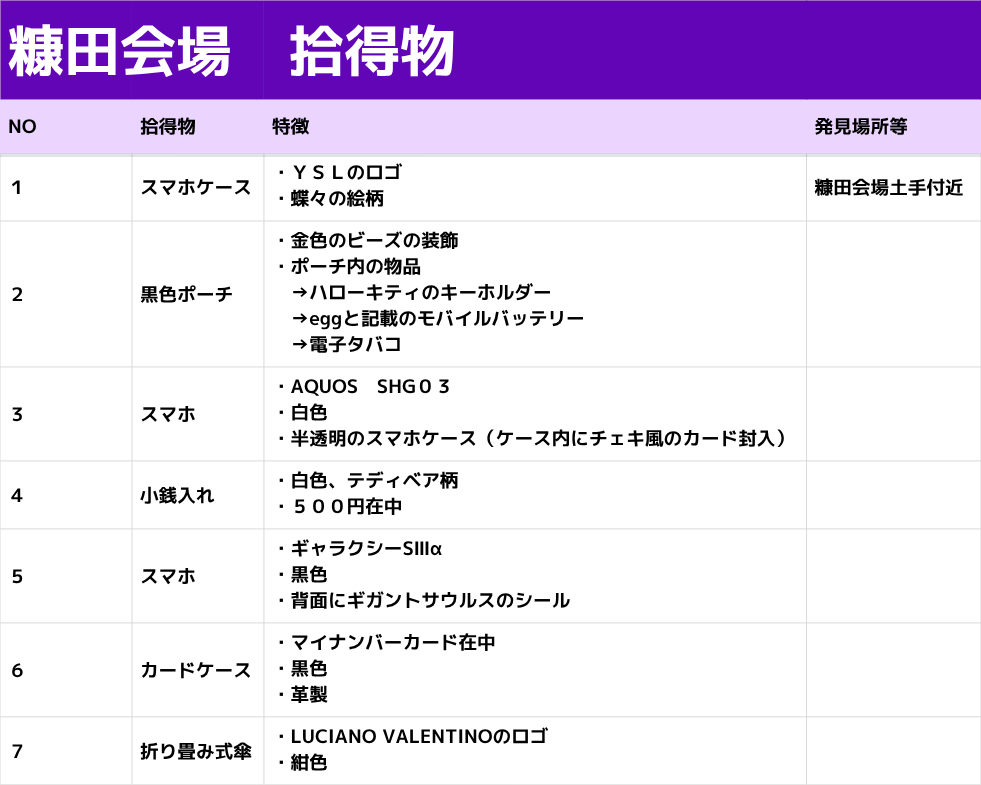
Task: Click the LUCIANO VALENTINOのロゴ feature text
Action: [419, 737]
